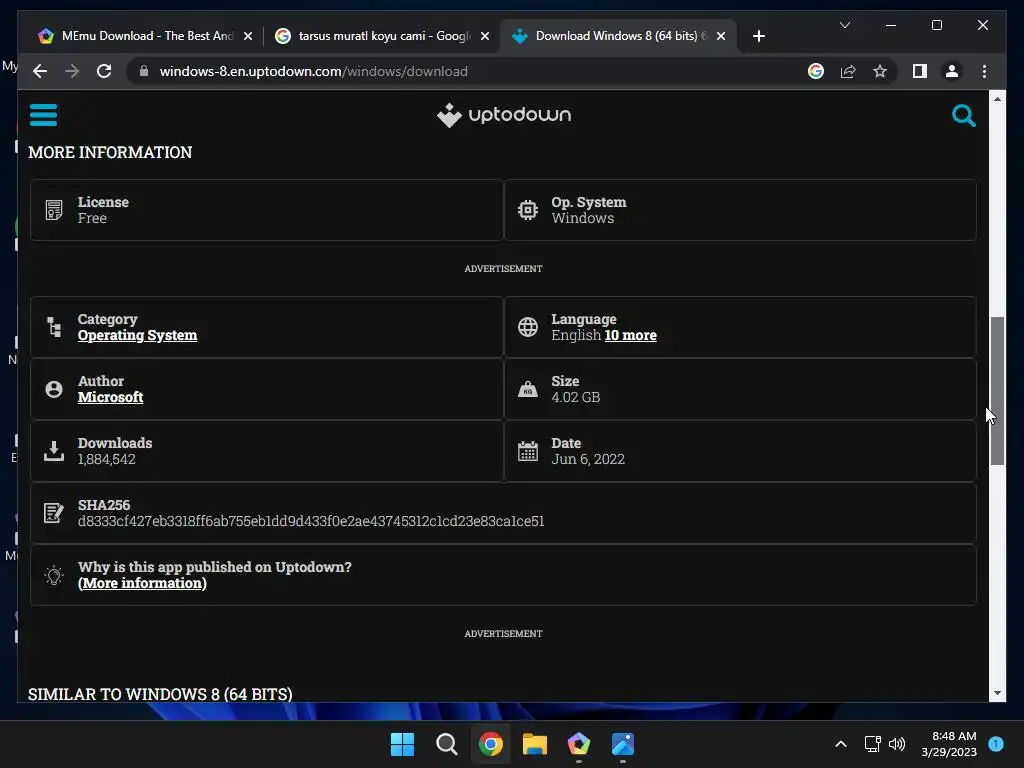Click the size value 4.02 GB
Screen dimensions: 1024x768
tap(575, 397)
